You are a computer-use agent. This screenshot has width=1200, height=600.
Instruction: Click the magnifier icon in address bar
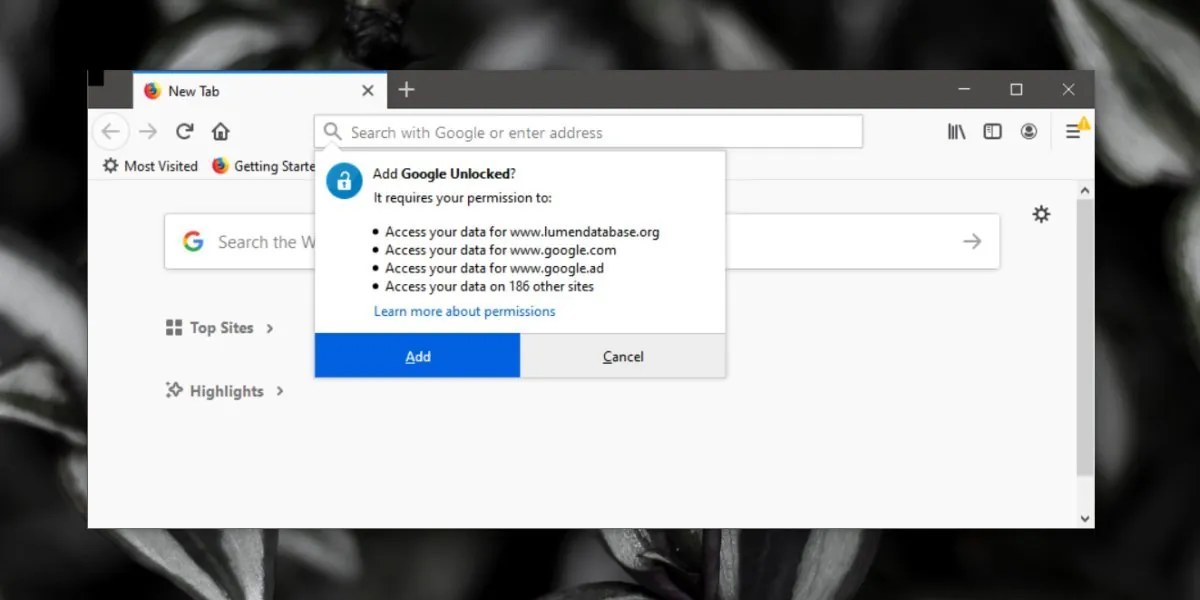[333, 132]
